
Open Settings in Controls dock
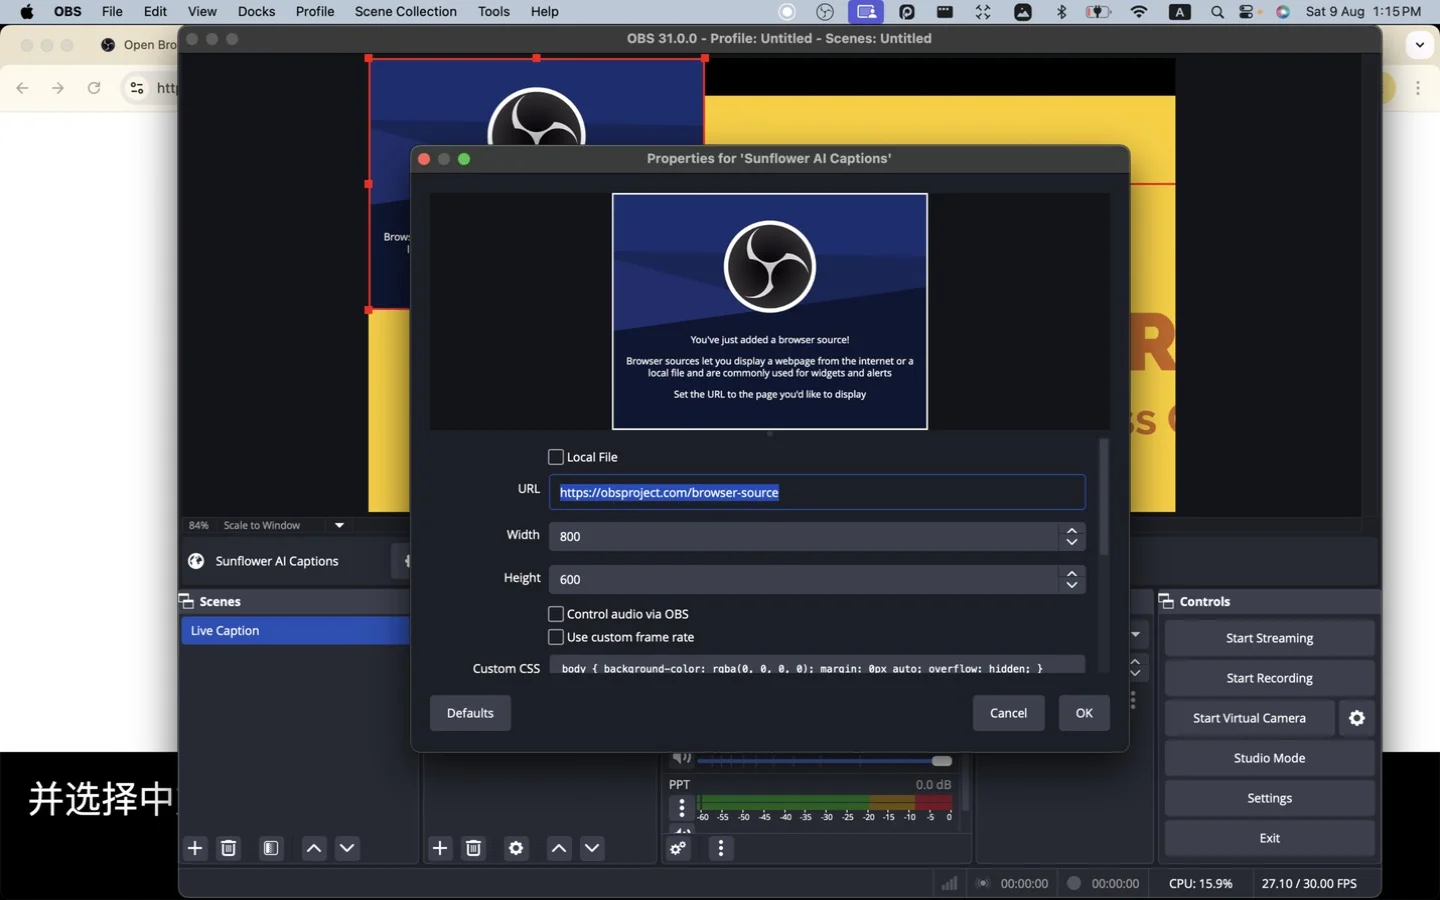(1269, 798)
